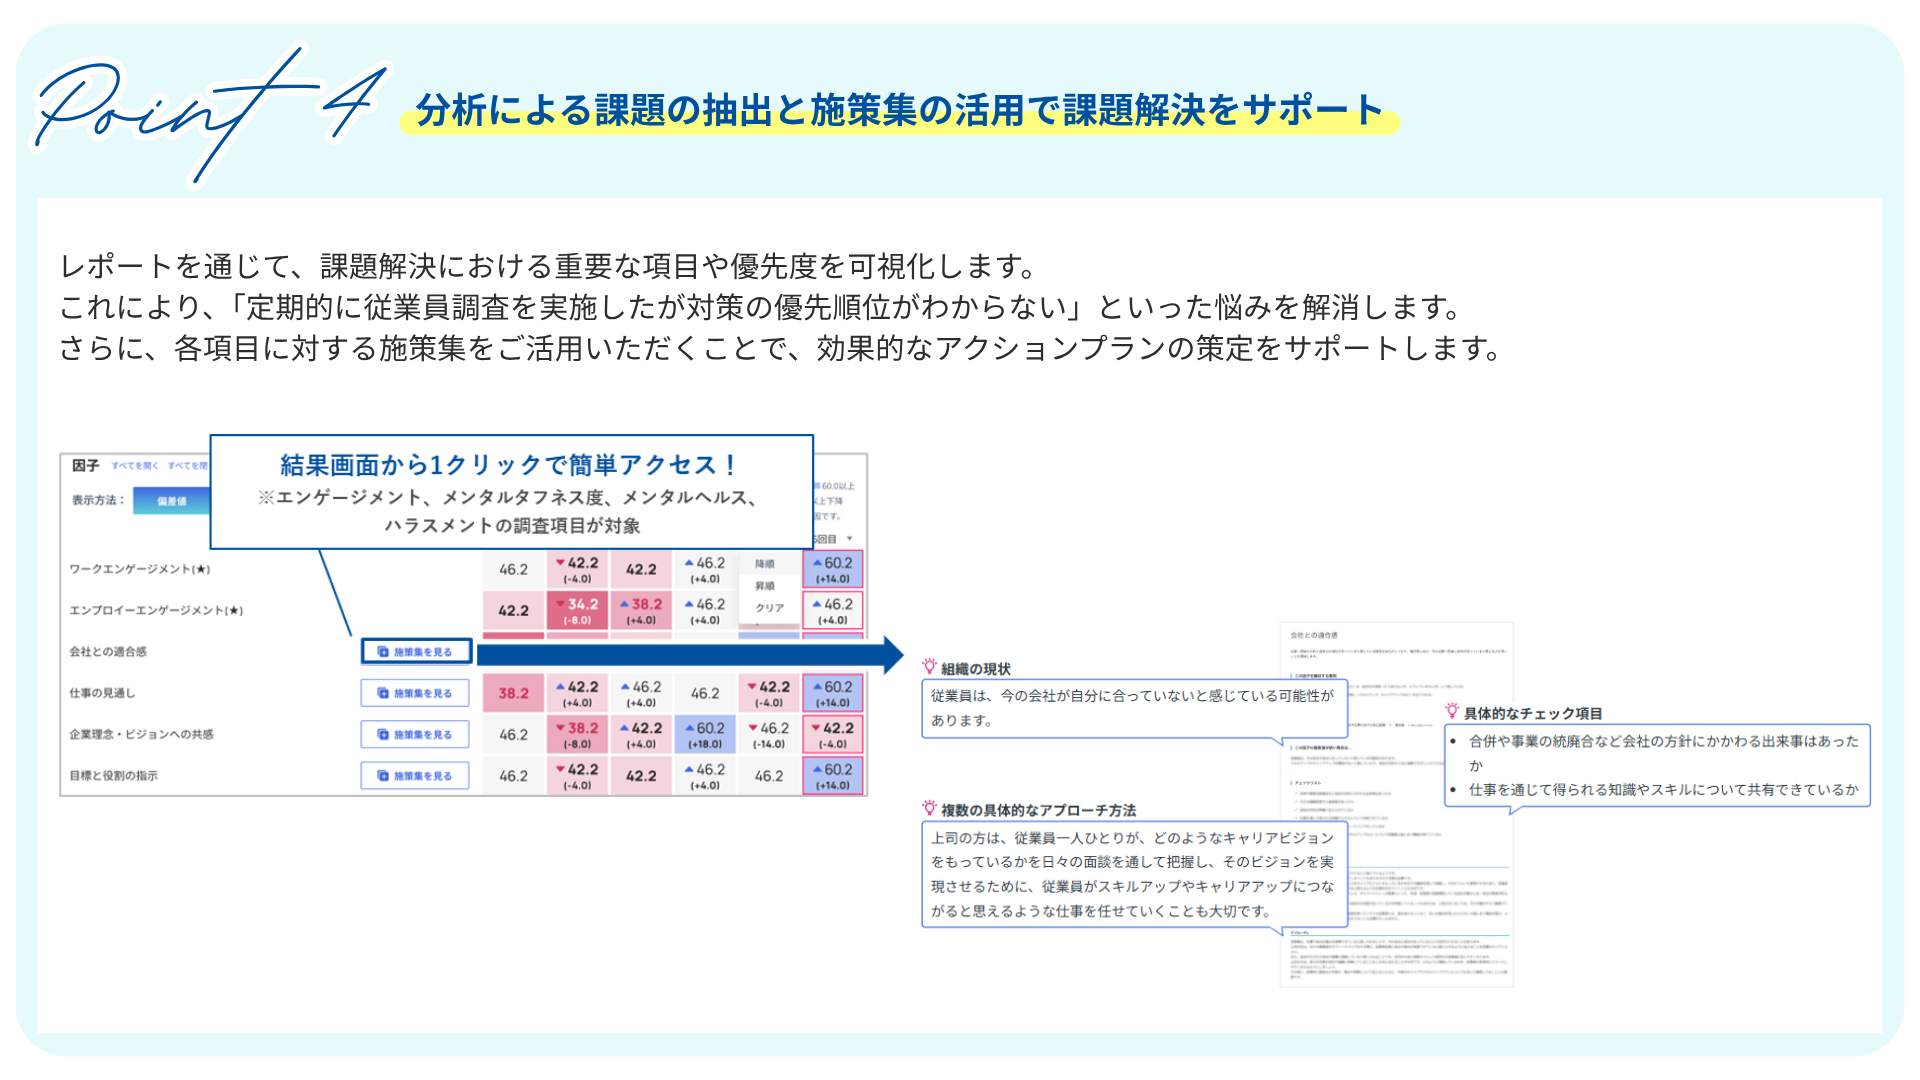Choose クリア in the sort menu

pos(769,608)
